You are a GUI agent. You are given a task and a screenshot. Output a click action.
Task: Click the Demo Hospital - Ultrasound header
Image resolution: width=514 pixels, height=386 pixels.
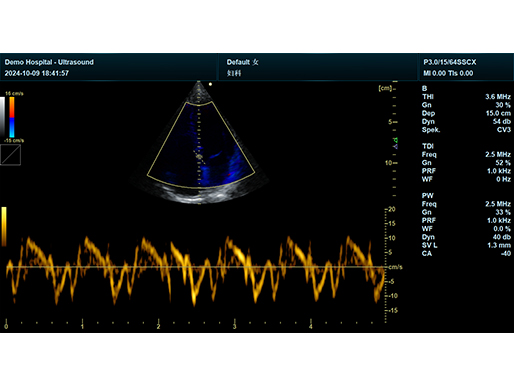click(x=49, y=62)
